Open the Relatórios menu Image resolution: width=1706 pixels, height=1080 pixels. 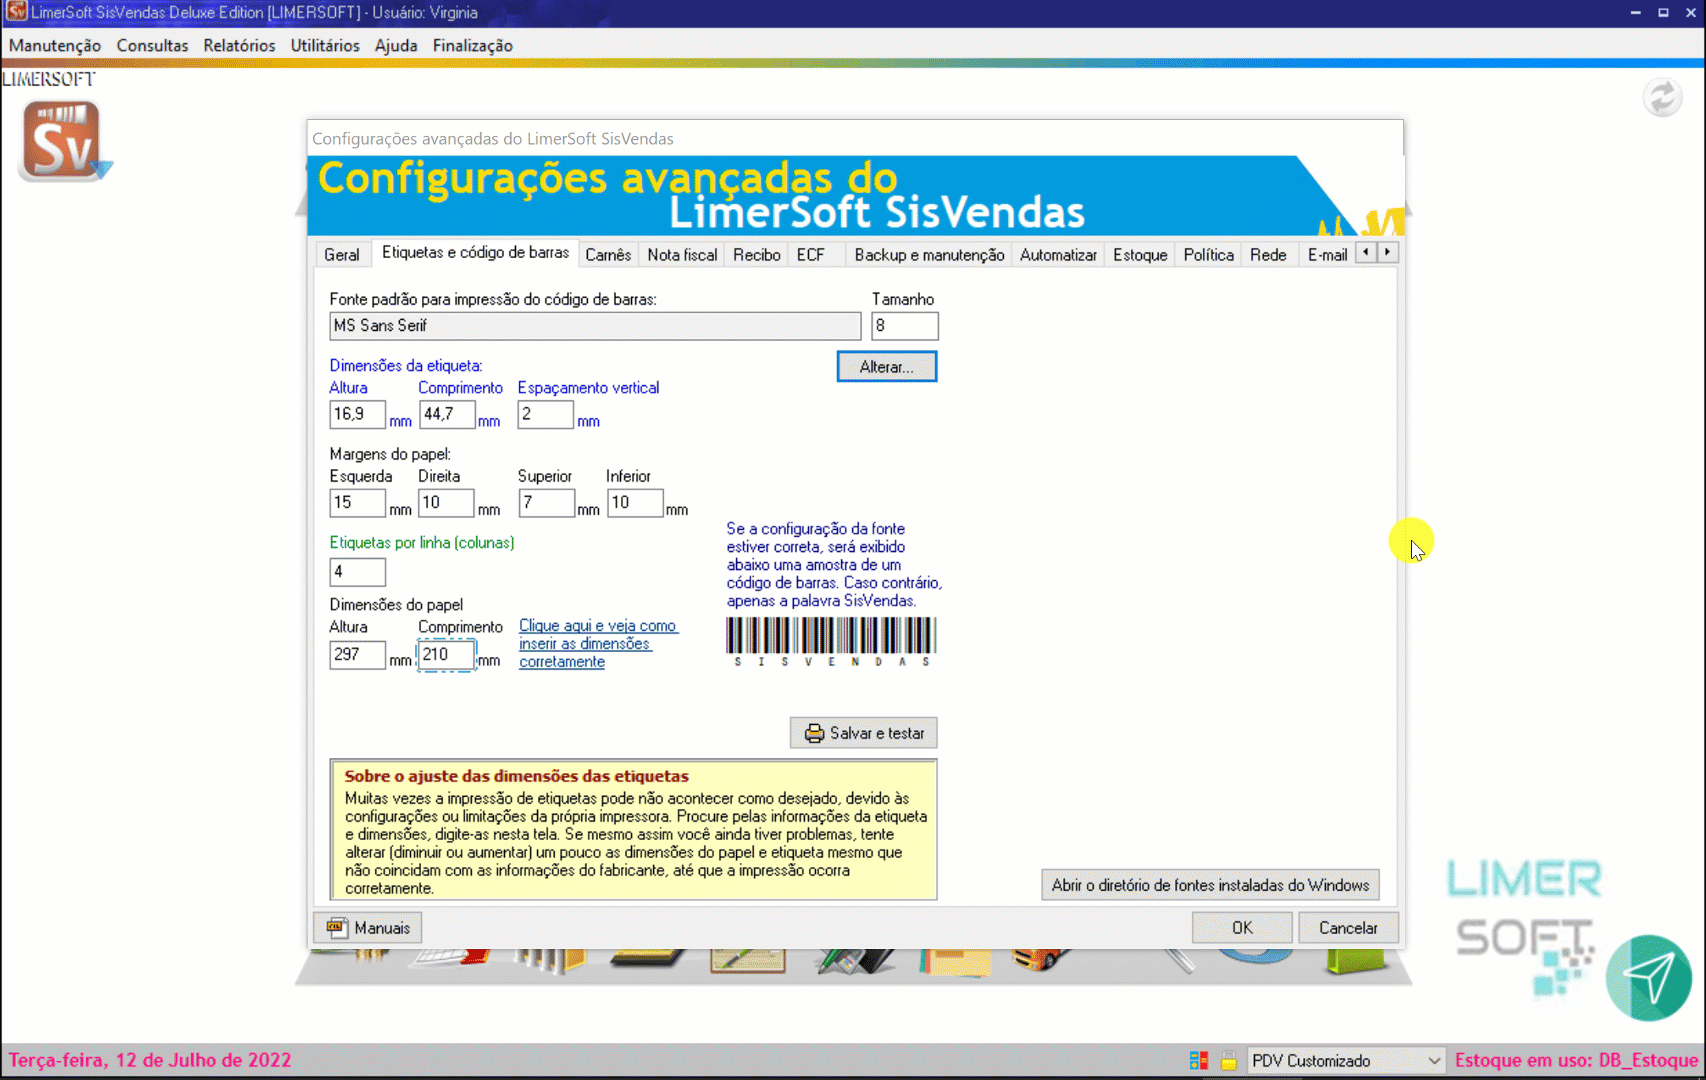(239, 46)
